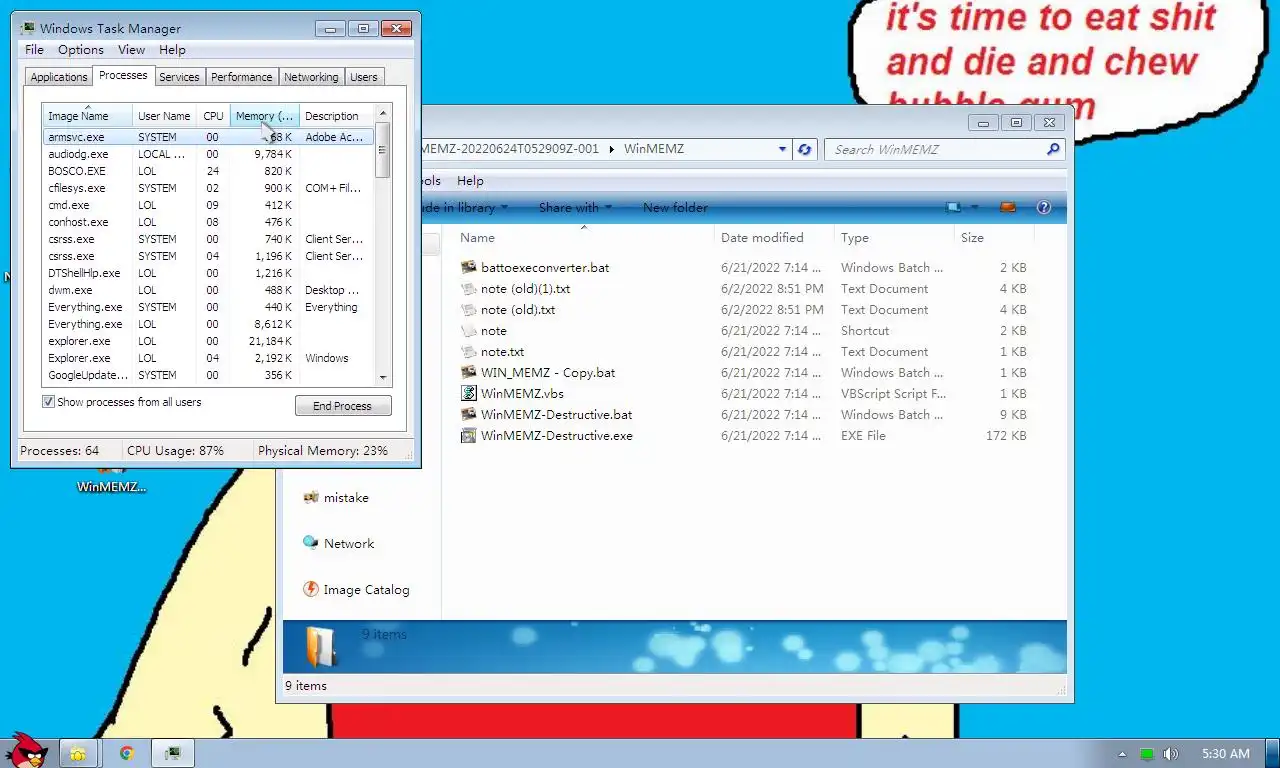Sort processes by User Name column

click(164, 116)
